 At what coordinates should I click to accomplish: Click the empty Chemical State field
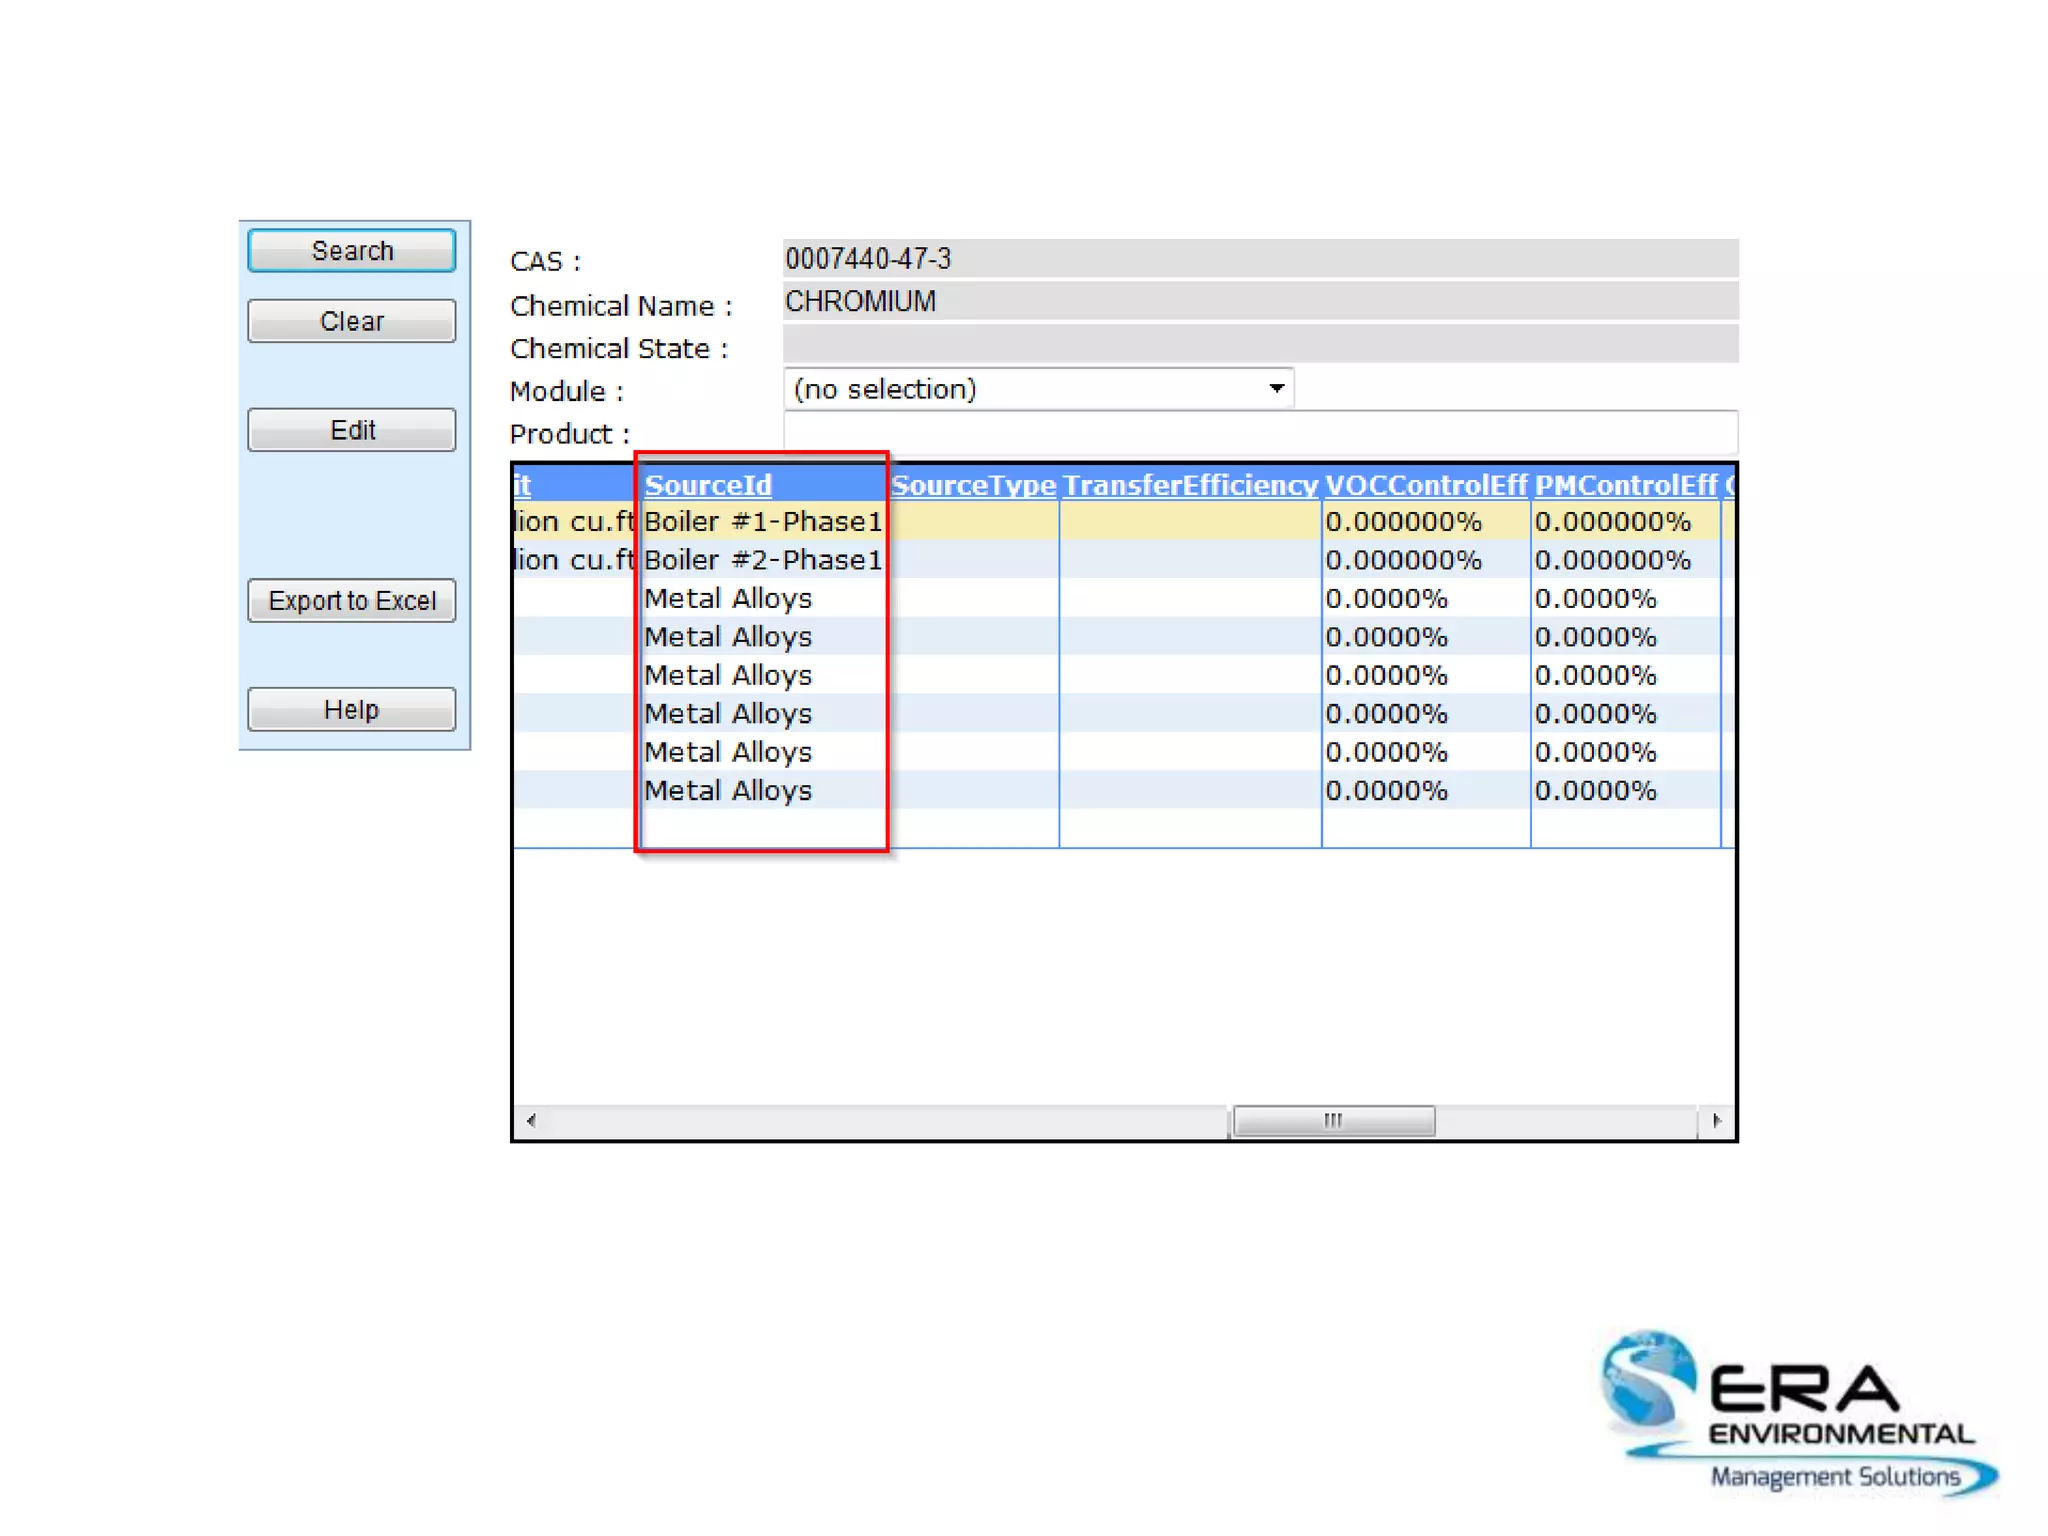1259,345
